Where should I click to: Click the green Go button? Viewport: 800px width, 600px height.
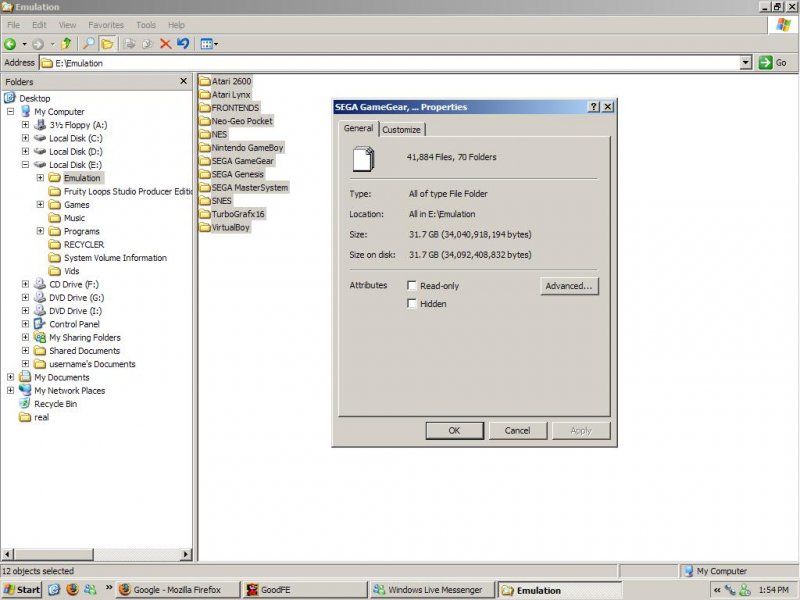[x=772, y=63]
